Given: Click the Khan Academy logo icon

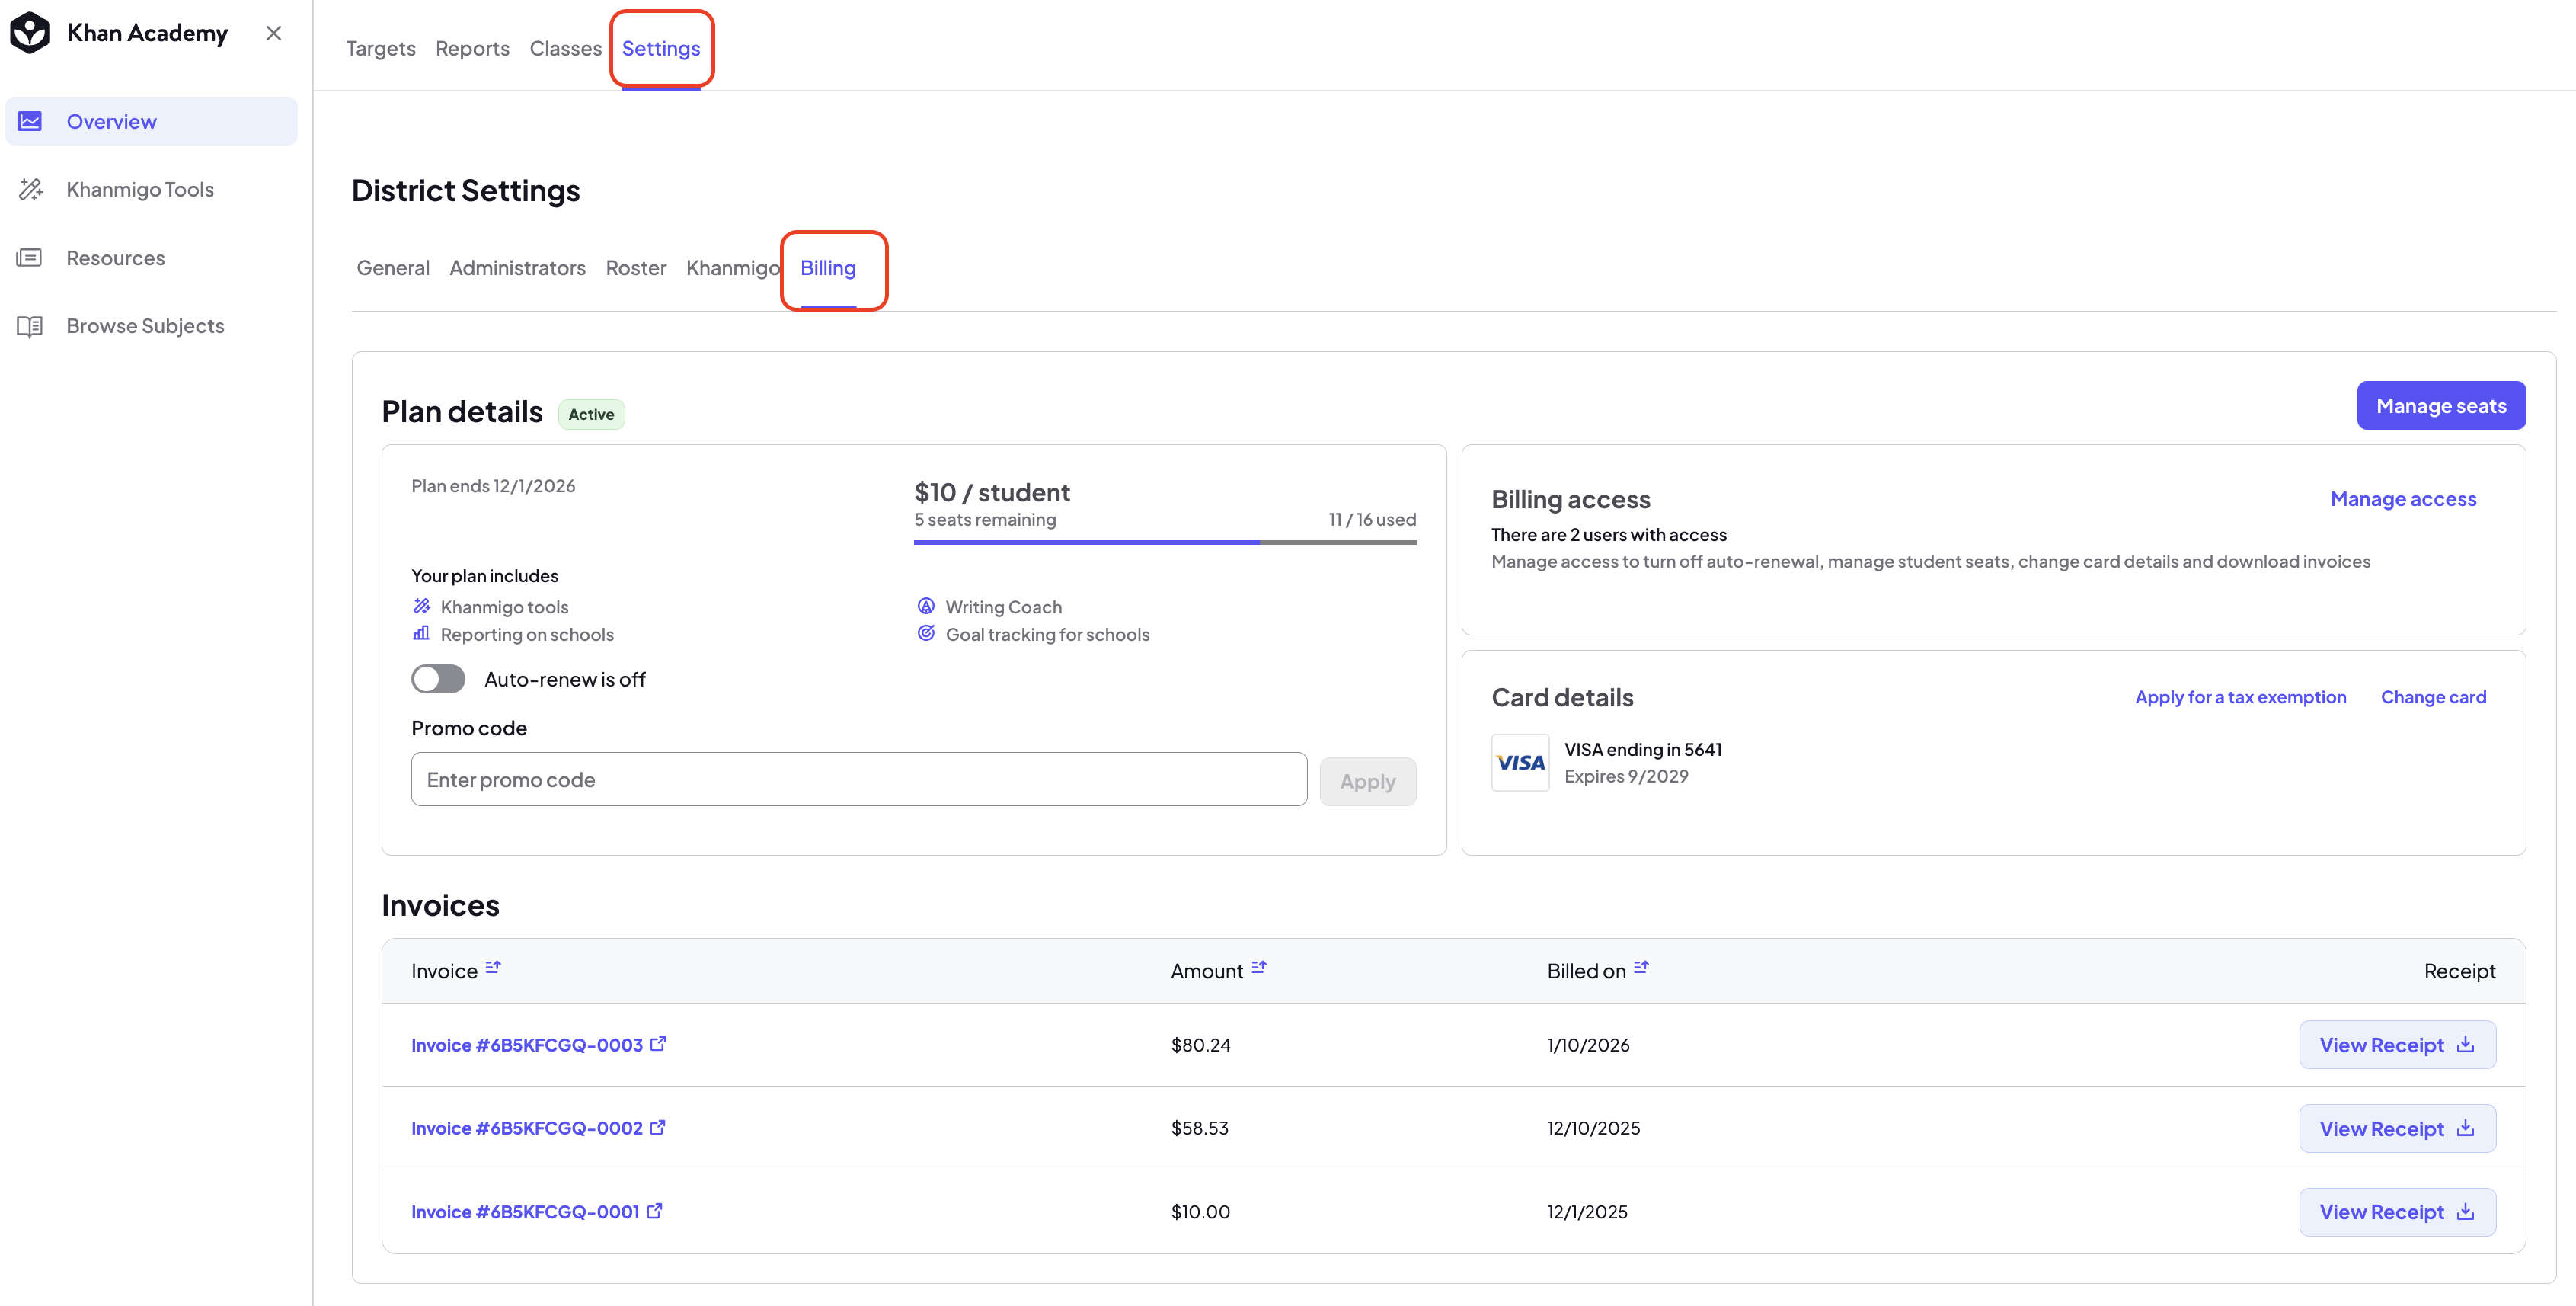Looking at the screenshot, I should point(30,33).
